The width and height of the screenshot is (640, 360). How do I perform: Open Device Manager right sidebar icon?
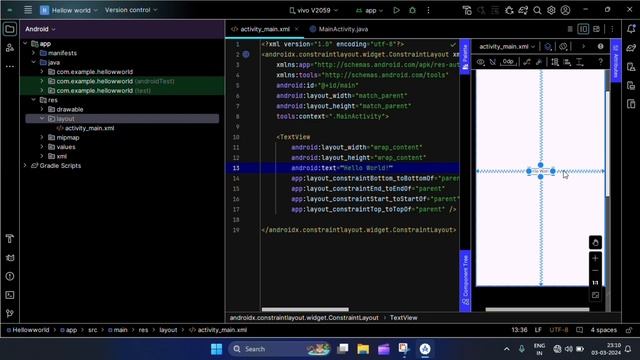point(631,67)
